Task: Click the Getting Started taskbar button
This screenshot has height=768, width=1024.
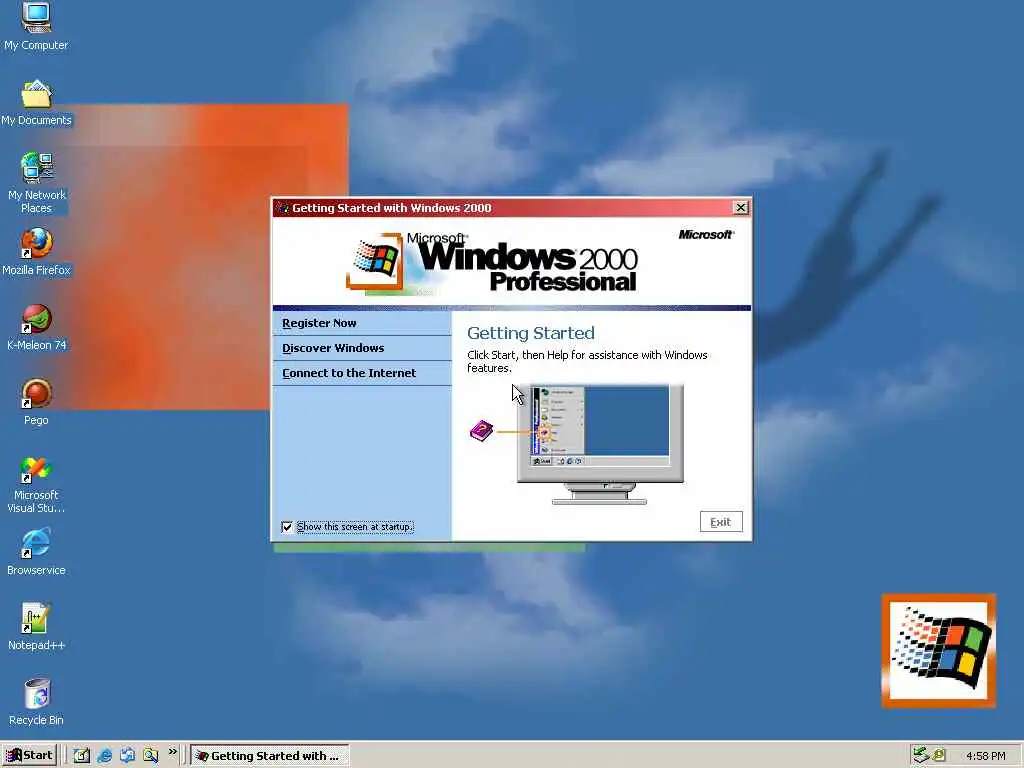Action: pos(270,756)
